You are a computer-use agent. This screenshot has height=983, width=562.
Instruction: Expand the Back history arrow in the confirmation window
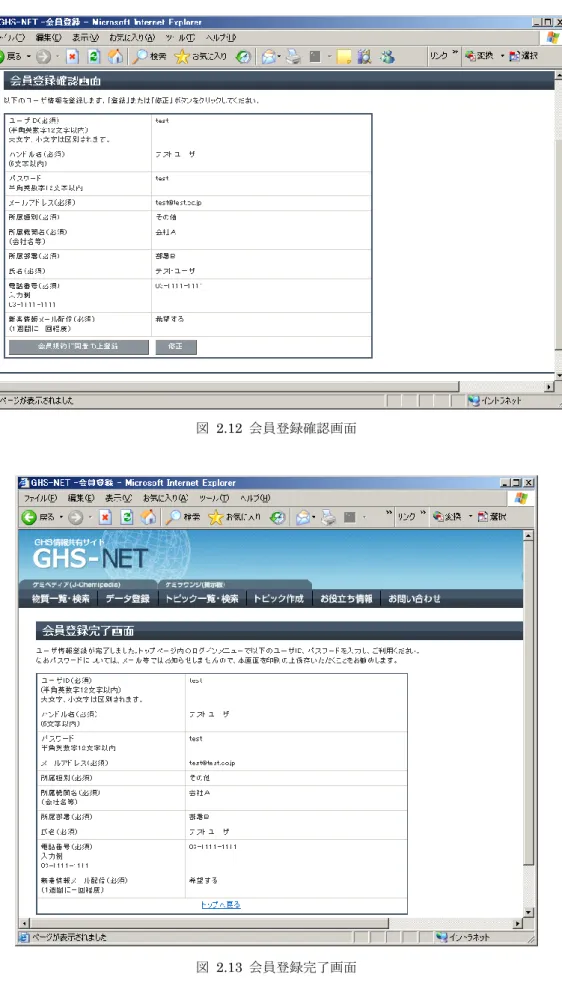tap(28, 56)
